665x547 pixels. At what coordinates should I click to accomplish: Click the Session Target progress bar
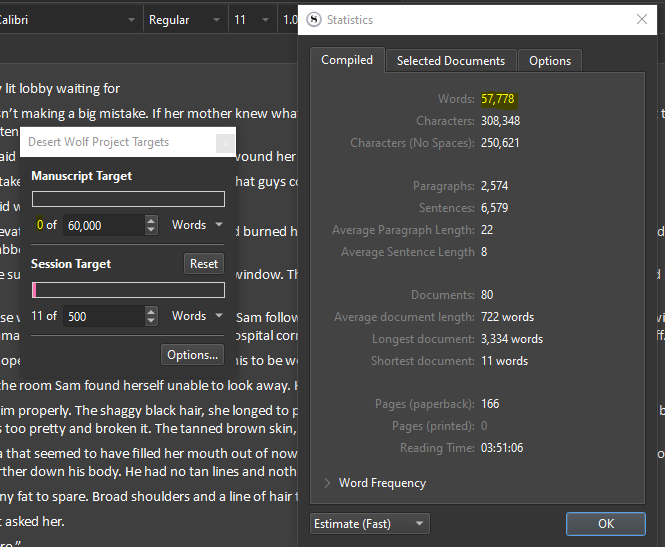[129, 290]
